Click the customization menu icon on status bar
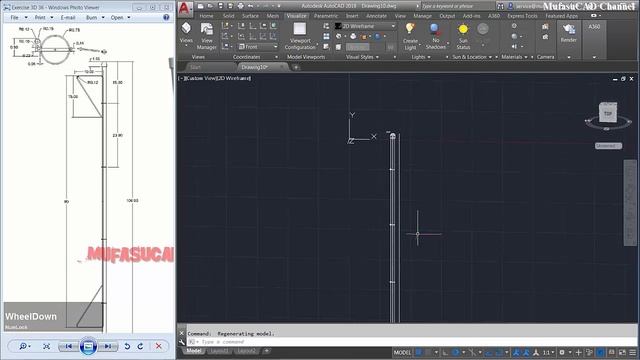 point(633,352)
